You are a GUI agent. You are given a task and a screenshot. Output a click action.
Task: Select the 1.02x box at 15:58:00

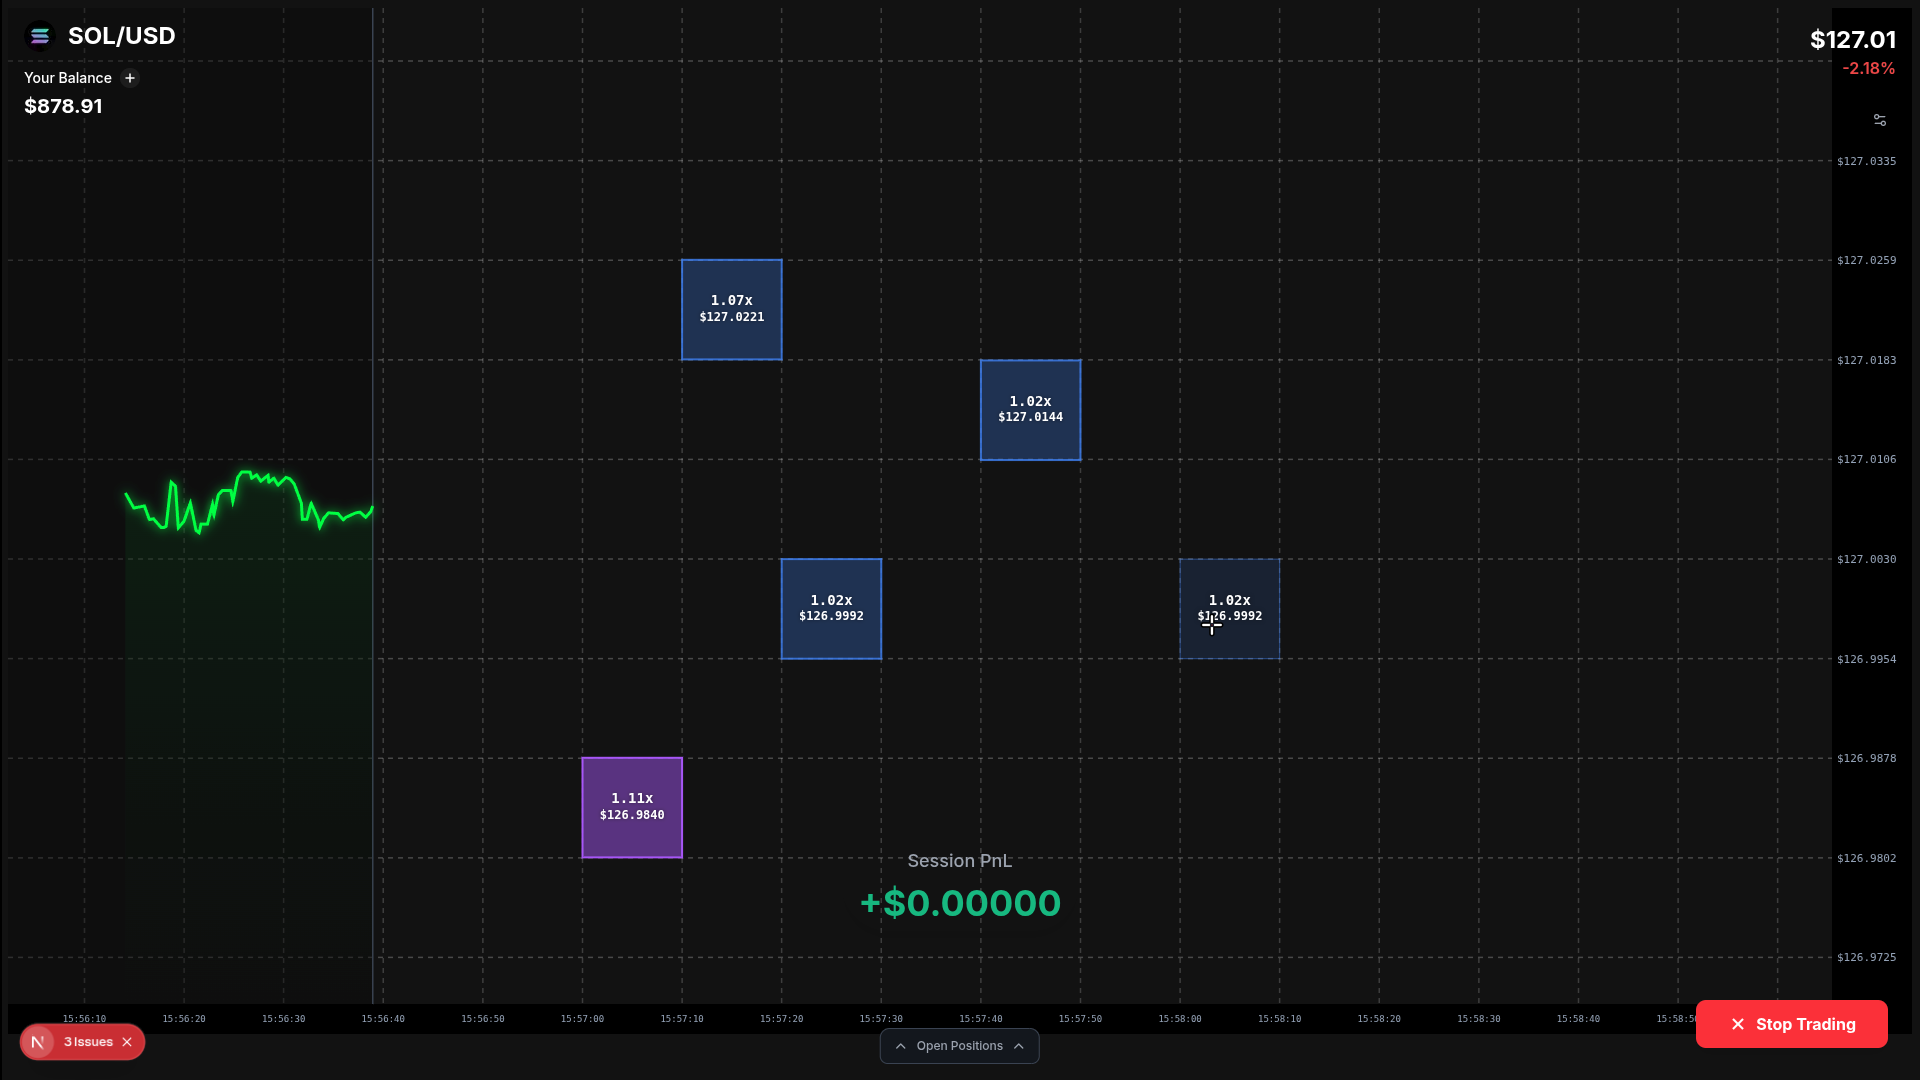1229,609
